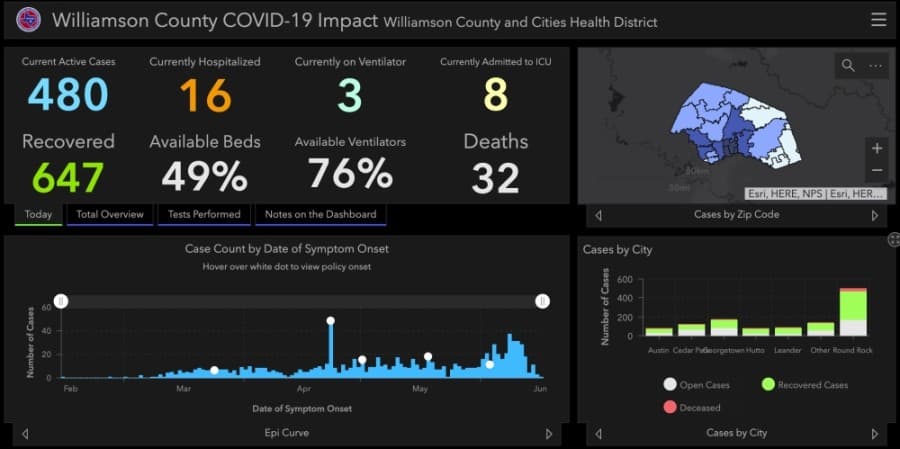This screenshot has height=449, width=900.
Task: Open the hamburger menu in the header
Action: [x=878, y=20]
